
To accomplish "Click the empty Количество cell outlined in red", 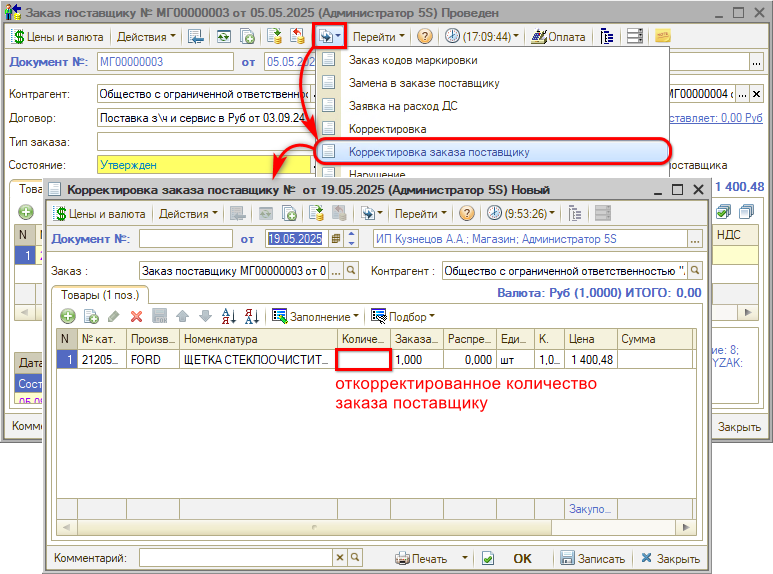I will click(363, 360).
